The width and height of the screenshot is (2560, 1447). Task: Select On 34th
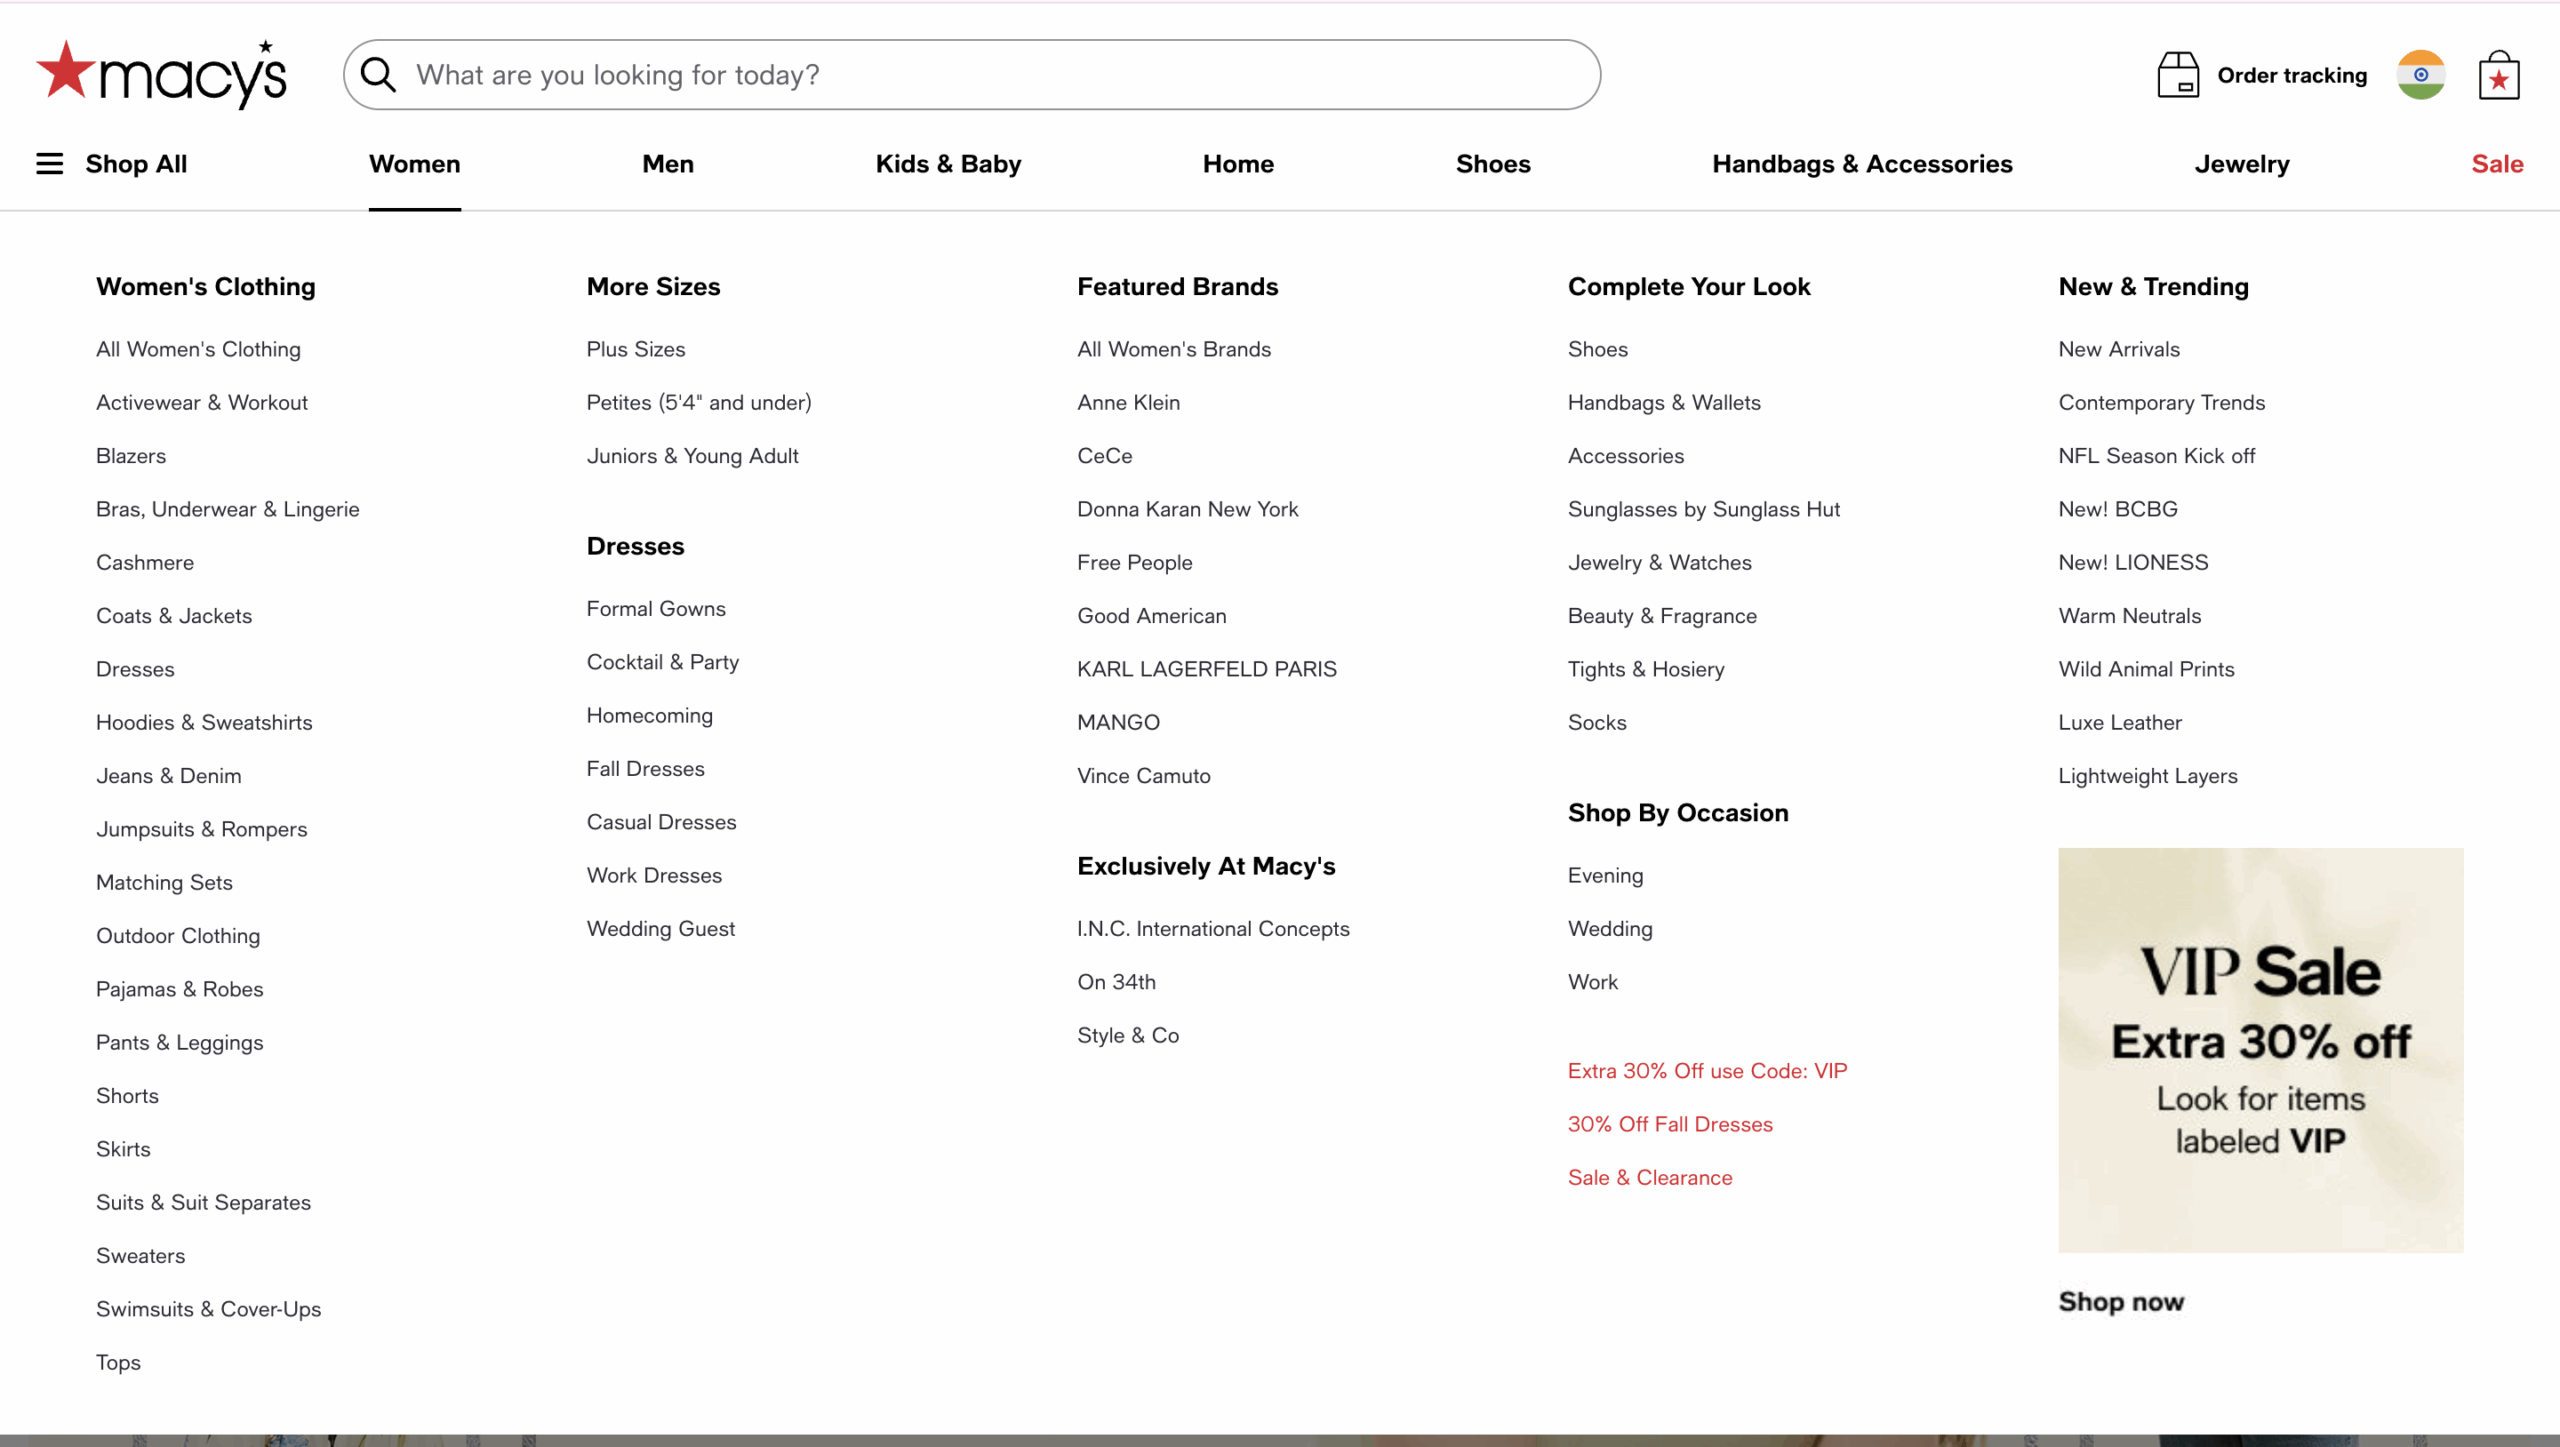coord(1117,982)
